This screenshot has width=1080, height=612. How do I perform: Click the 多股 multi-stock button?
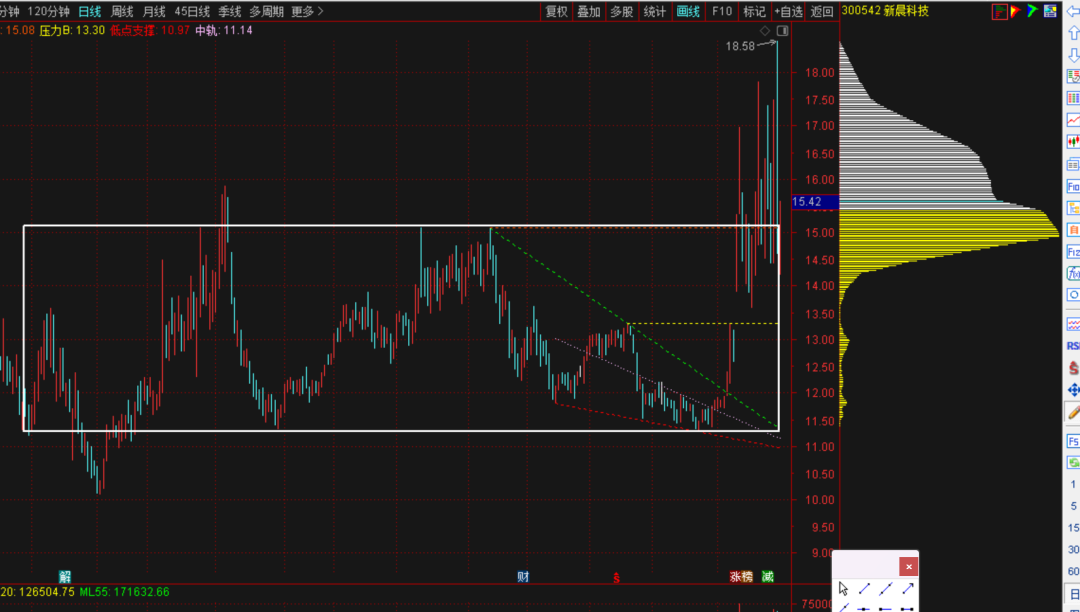pyautogui.click(x=621, y=11)
